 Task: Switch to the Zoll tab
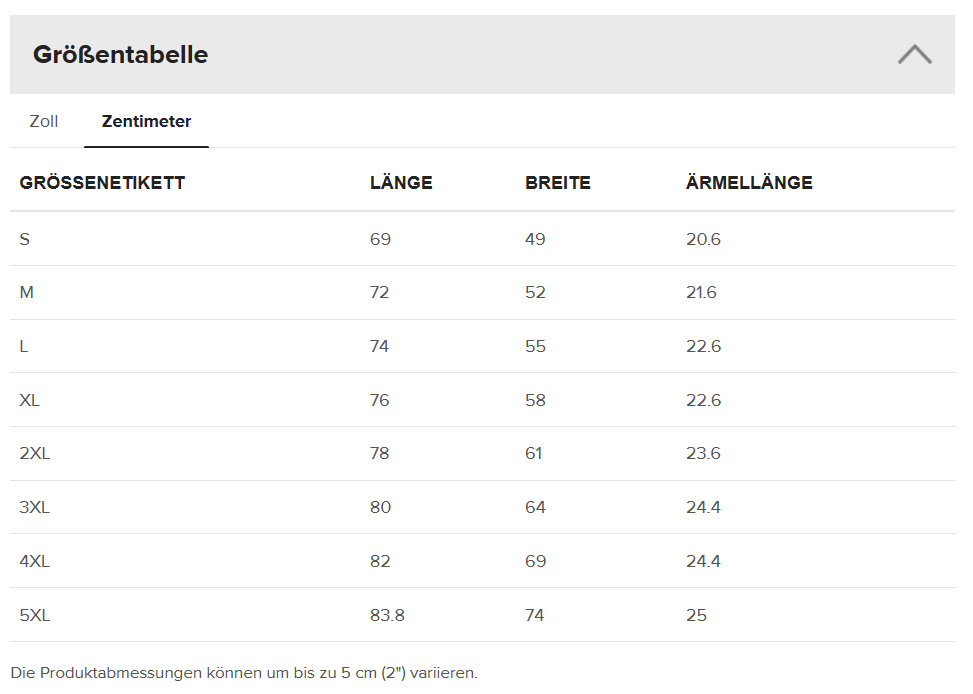[44, 122]
